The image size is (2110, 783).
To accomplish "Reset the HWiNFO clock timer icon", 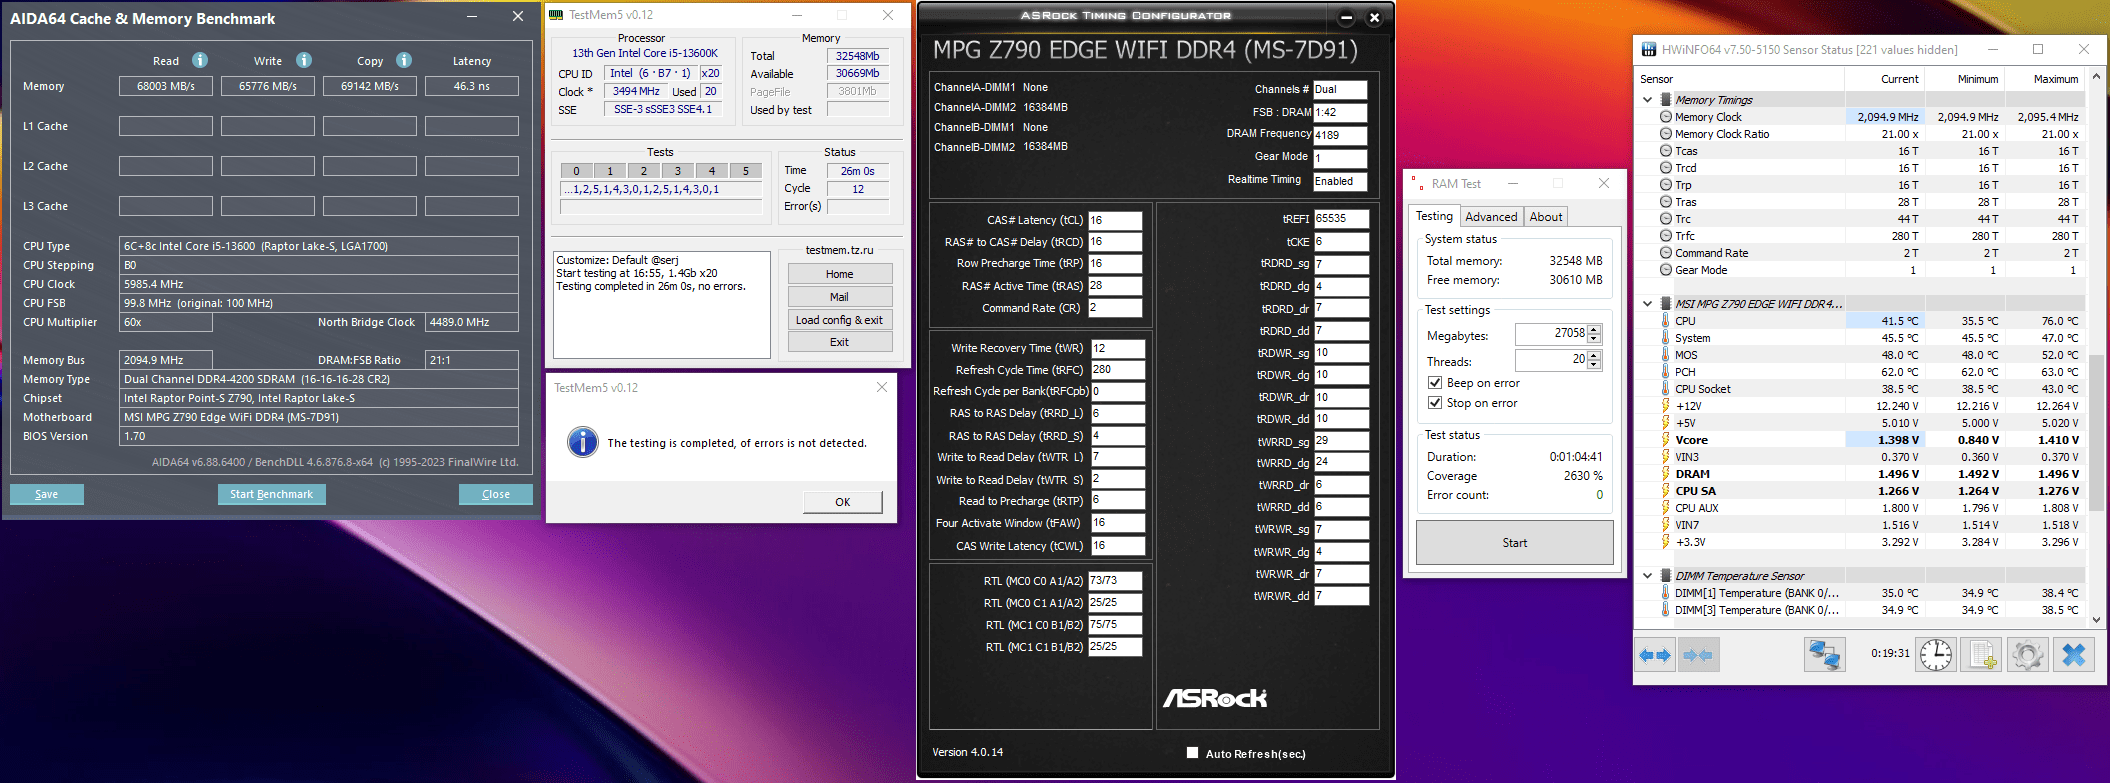I will [x=1937, y=655].
